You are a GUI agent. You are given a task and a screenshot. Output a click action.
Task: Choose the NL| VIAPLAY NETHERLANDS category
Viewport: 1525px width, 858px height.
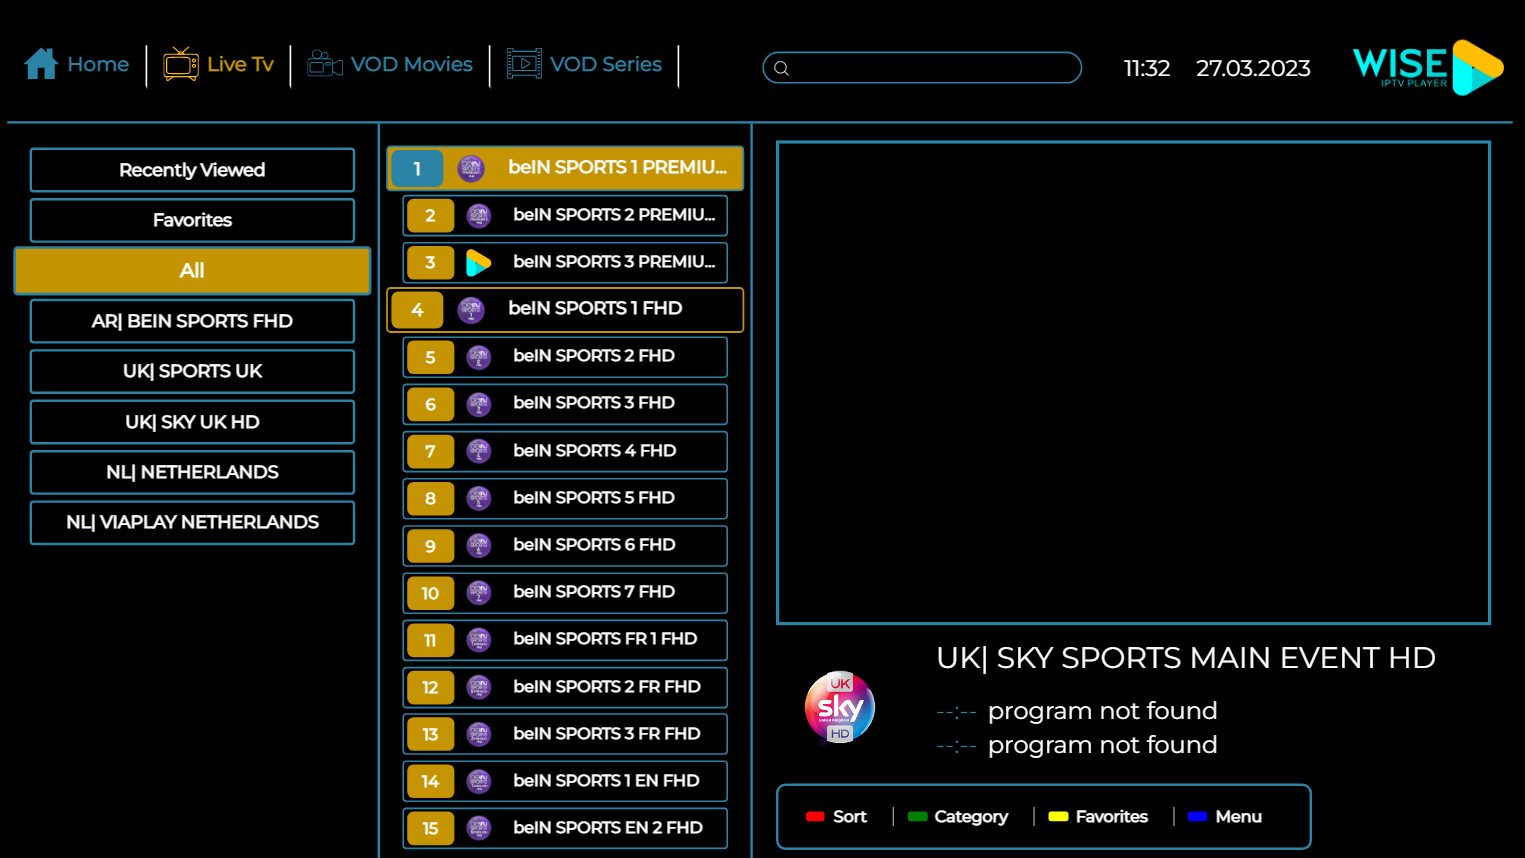click(192, 522)
